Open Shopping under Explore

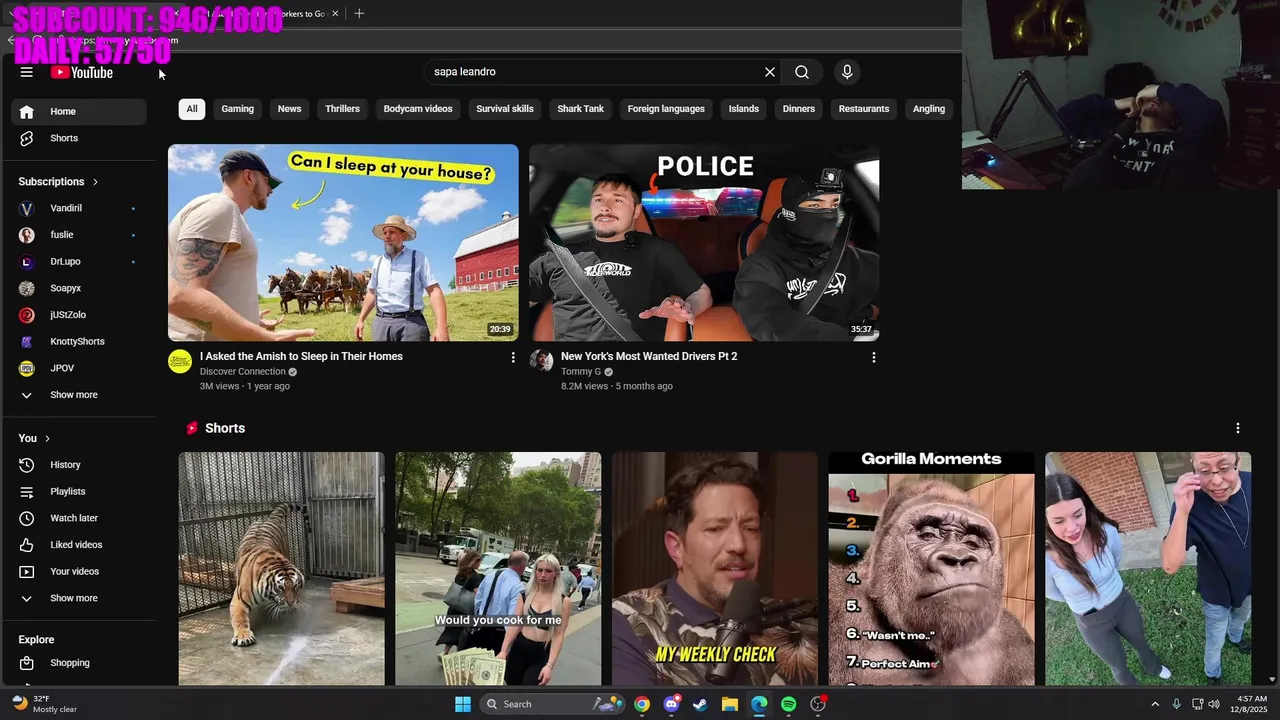pyautogui.click(x=79, y=663)
